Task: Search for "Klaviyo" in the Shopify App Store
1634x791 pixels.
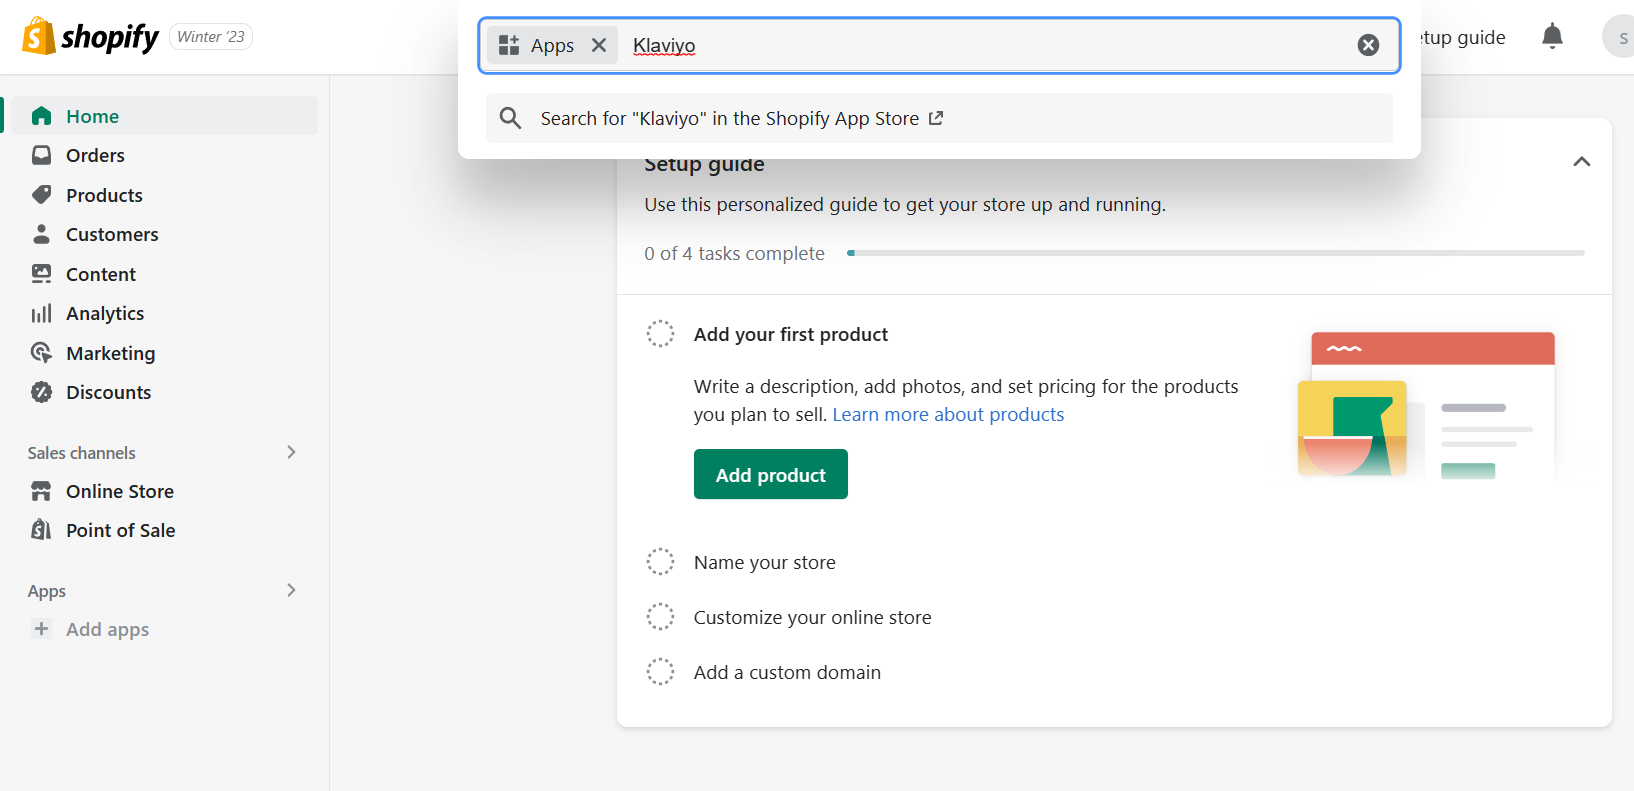Action: (x=939, y=118)
